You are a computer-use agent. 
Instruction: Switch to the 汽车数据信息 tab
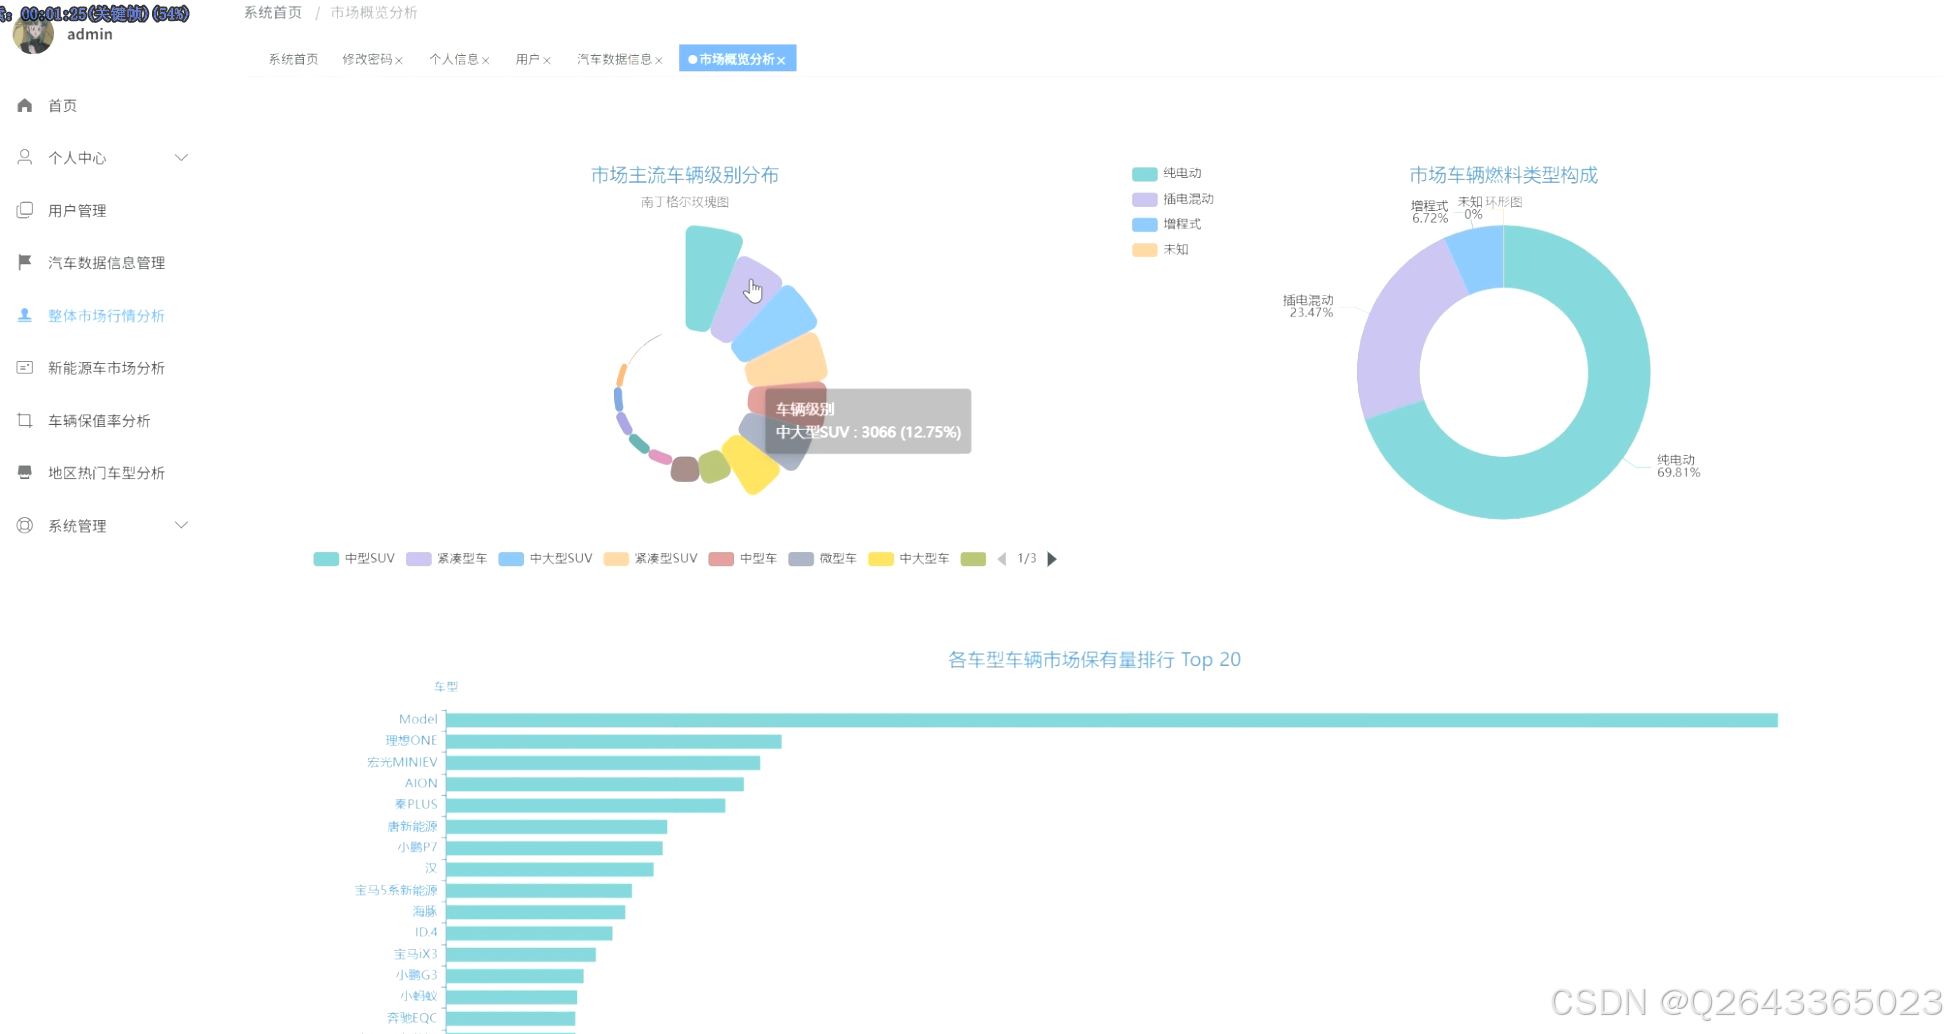pos(614,59)
